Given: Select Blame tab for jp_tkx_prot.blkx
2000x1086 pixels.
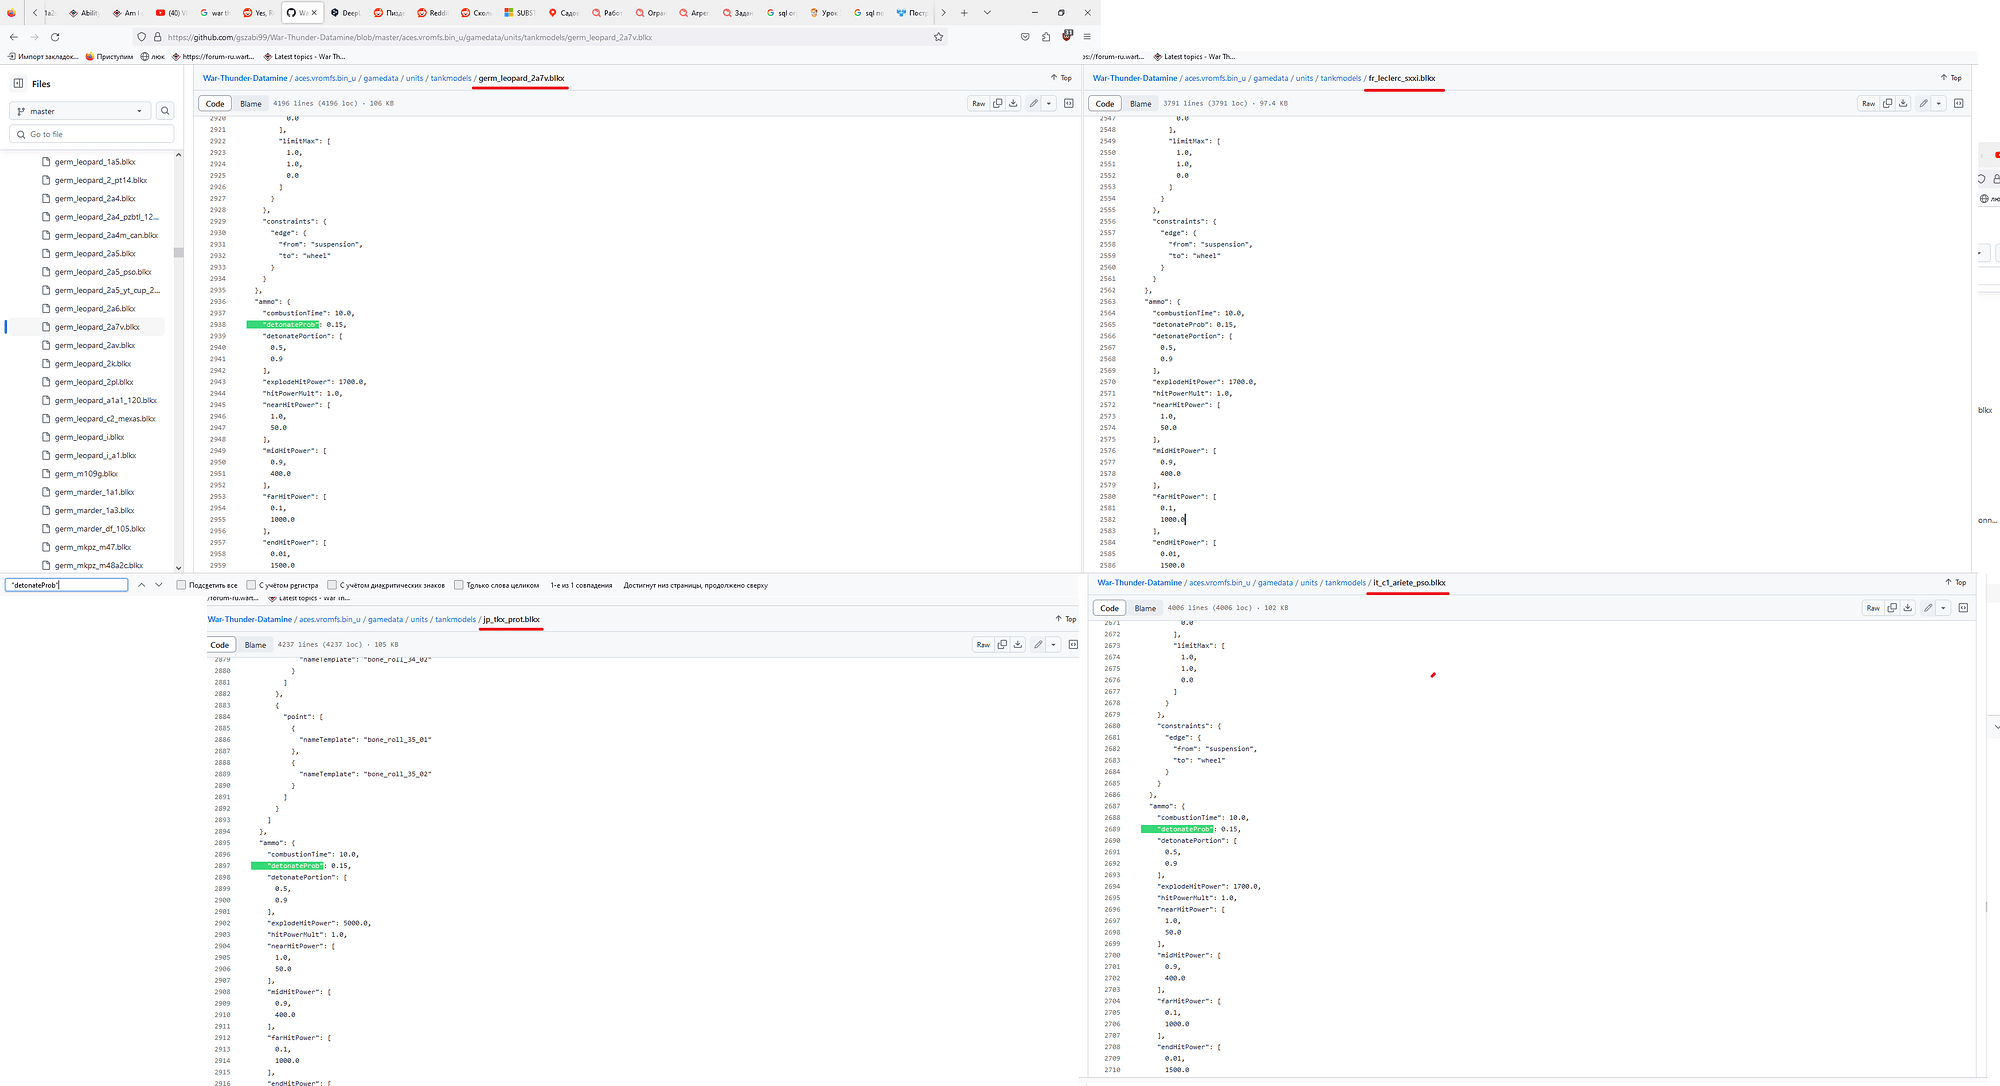Looking at the screenshot, I should pos(255,645).
